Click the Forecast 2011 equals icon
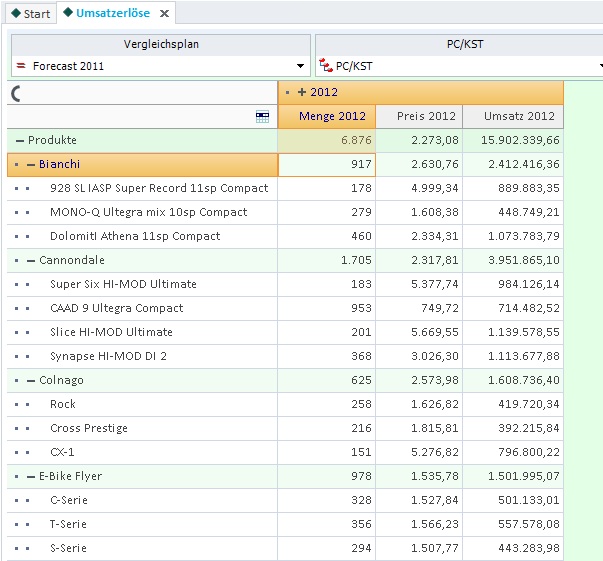The width and height of the screenshot is (603, 561). pos(21,66)
